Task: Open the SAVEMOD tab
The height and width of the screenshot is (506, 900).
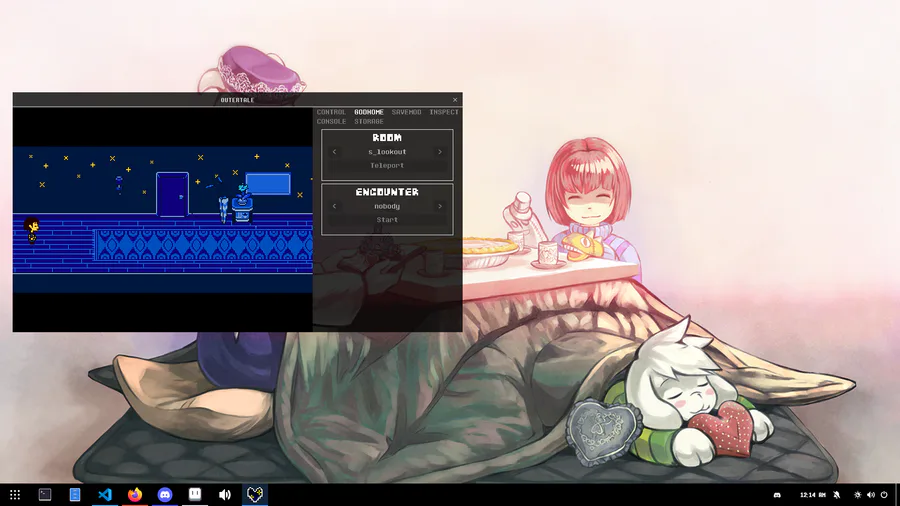Action: (x=406, y=112)
